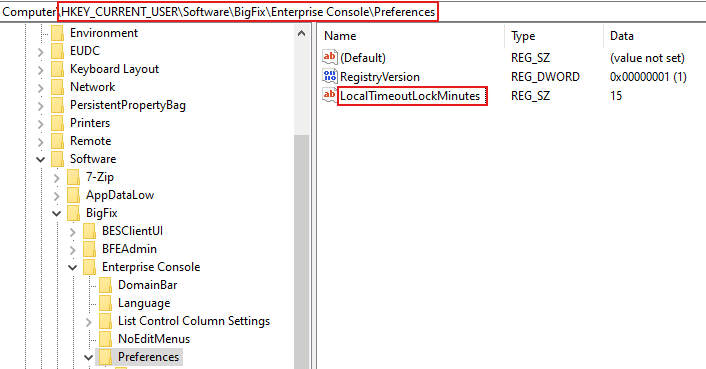Select the Keyboard Layout tree label
Viewport: 706px width, 369px height.
[114, 69]
